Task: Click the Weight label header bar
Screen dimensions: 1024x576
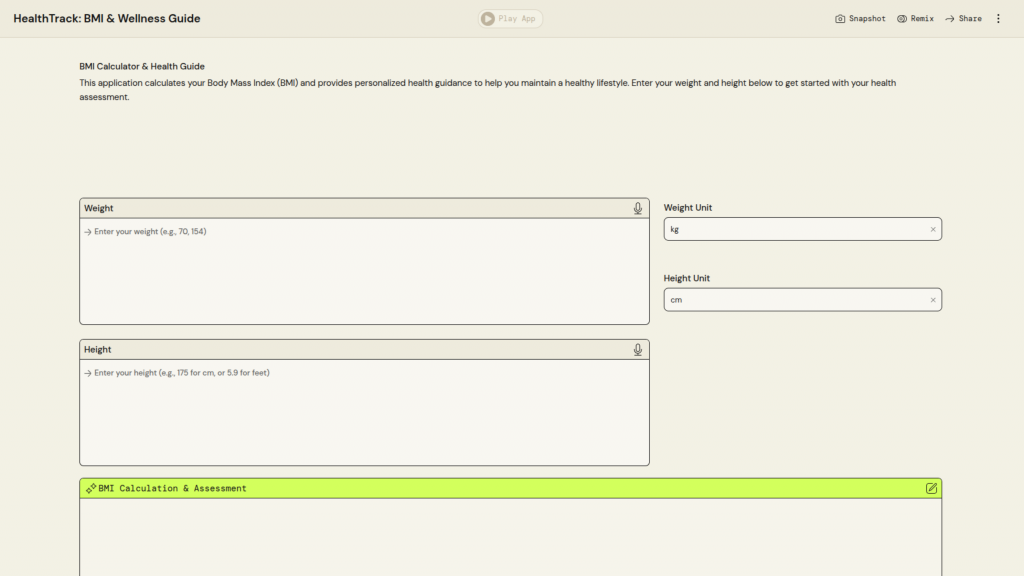Action: (350, 208)
